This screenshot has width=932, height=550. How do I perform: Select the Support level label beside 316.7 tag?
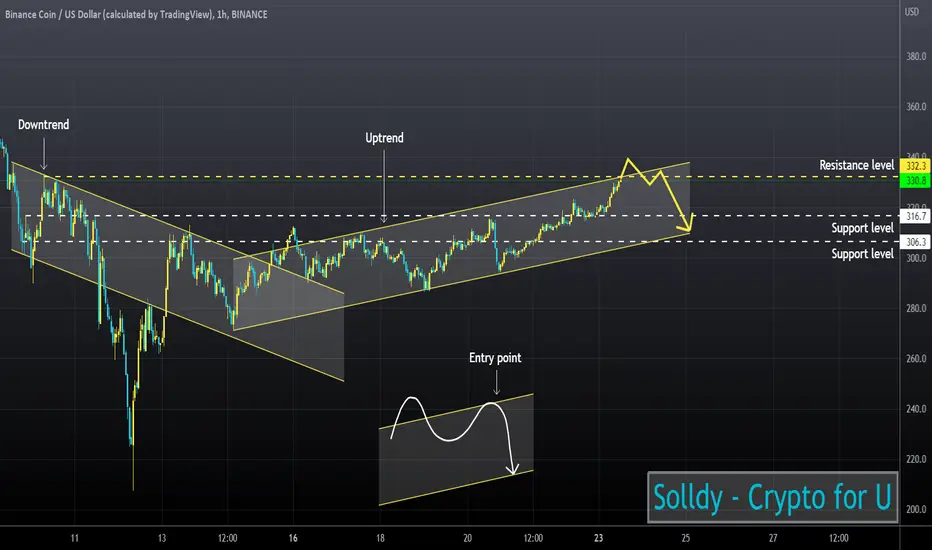pyautogui.click(x=862, y=228)
